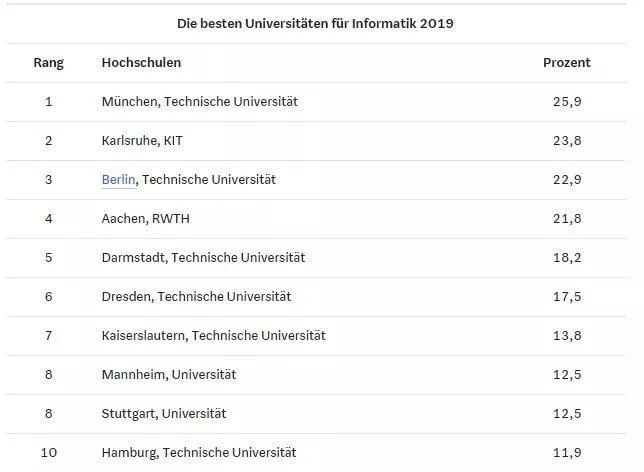The height and width of the screenshot is (472, 644).
Task: Select Hamburg, Technische Universität entry
Action: tap(199, 453)
